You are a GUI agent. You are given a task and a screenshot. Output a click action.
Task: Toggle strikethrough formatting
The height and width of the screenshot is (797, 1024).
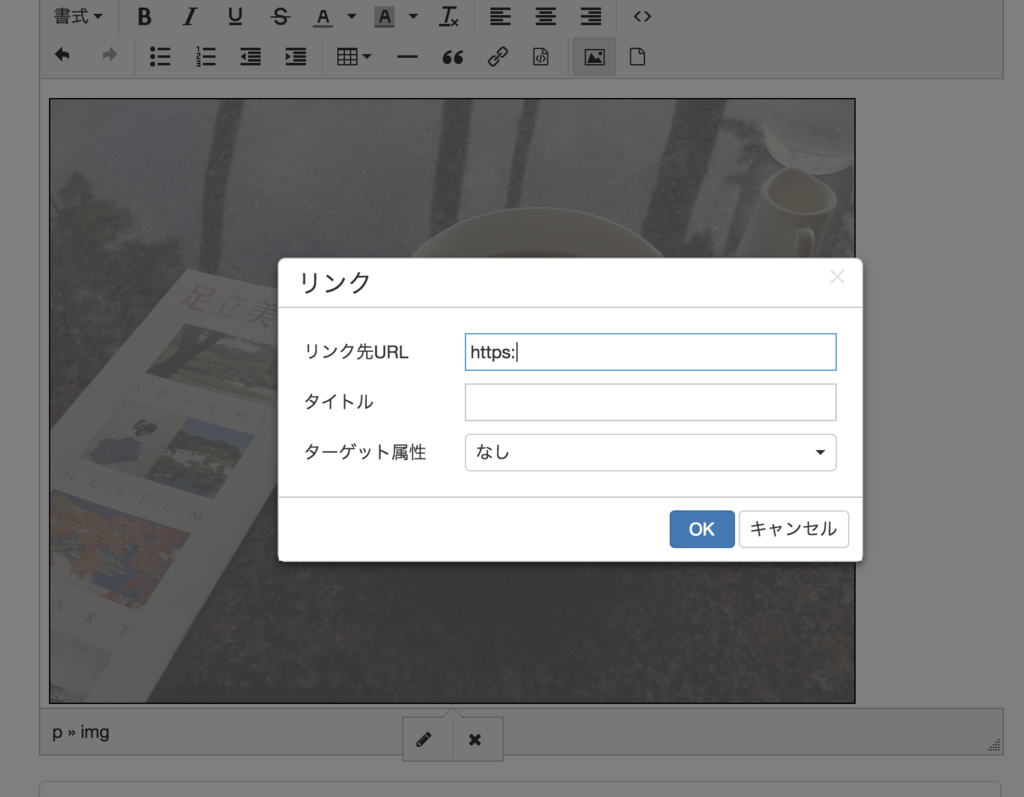tap(280, 17)
